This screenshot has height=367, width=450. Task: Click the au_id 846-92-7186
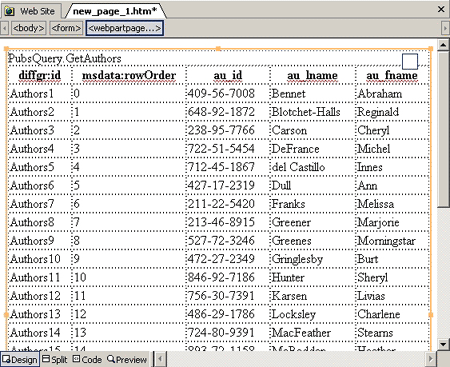point(221,277)
